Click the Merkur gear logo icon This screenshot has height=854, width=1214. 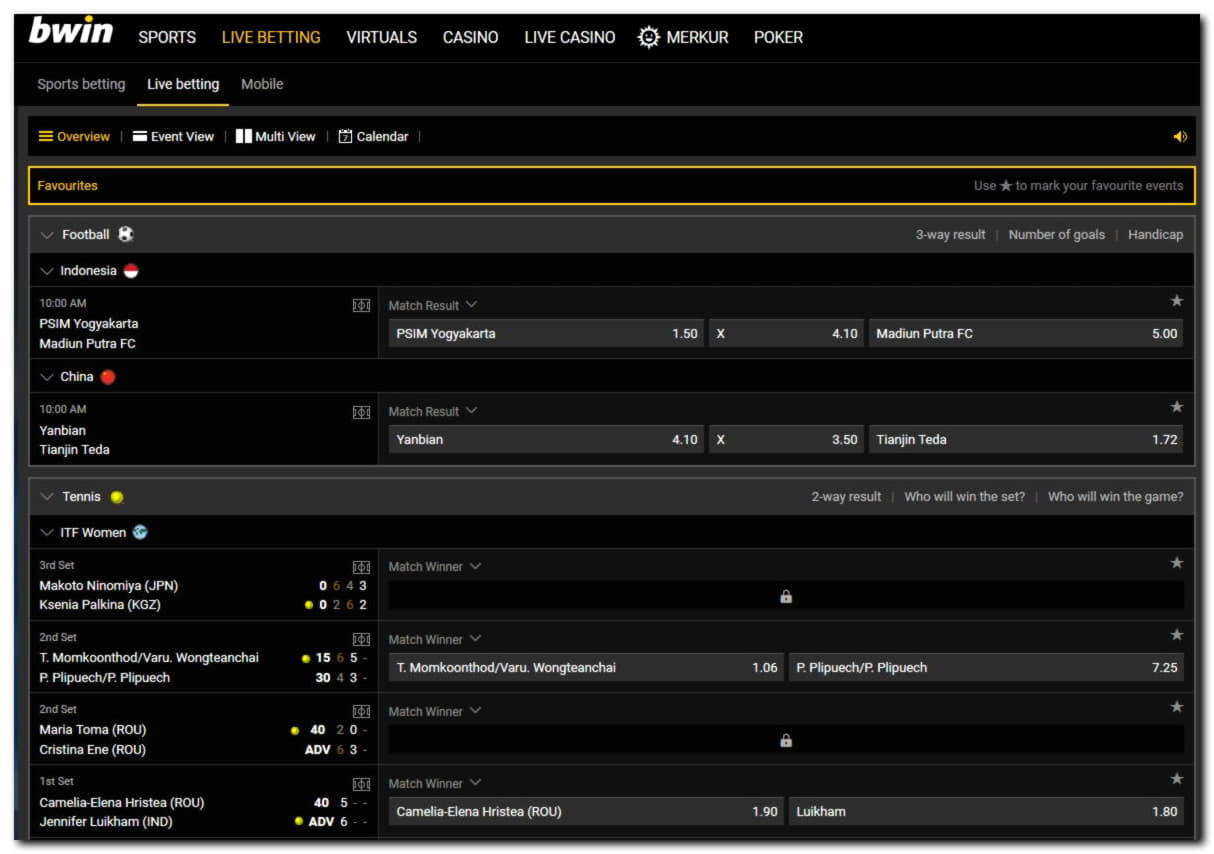pos(649,37)
